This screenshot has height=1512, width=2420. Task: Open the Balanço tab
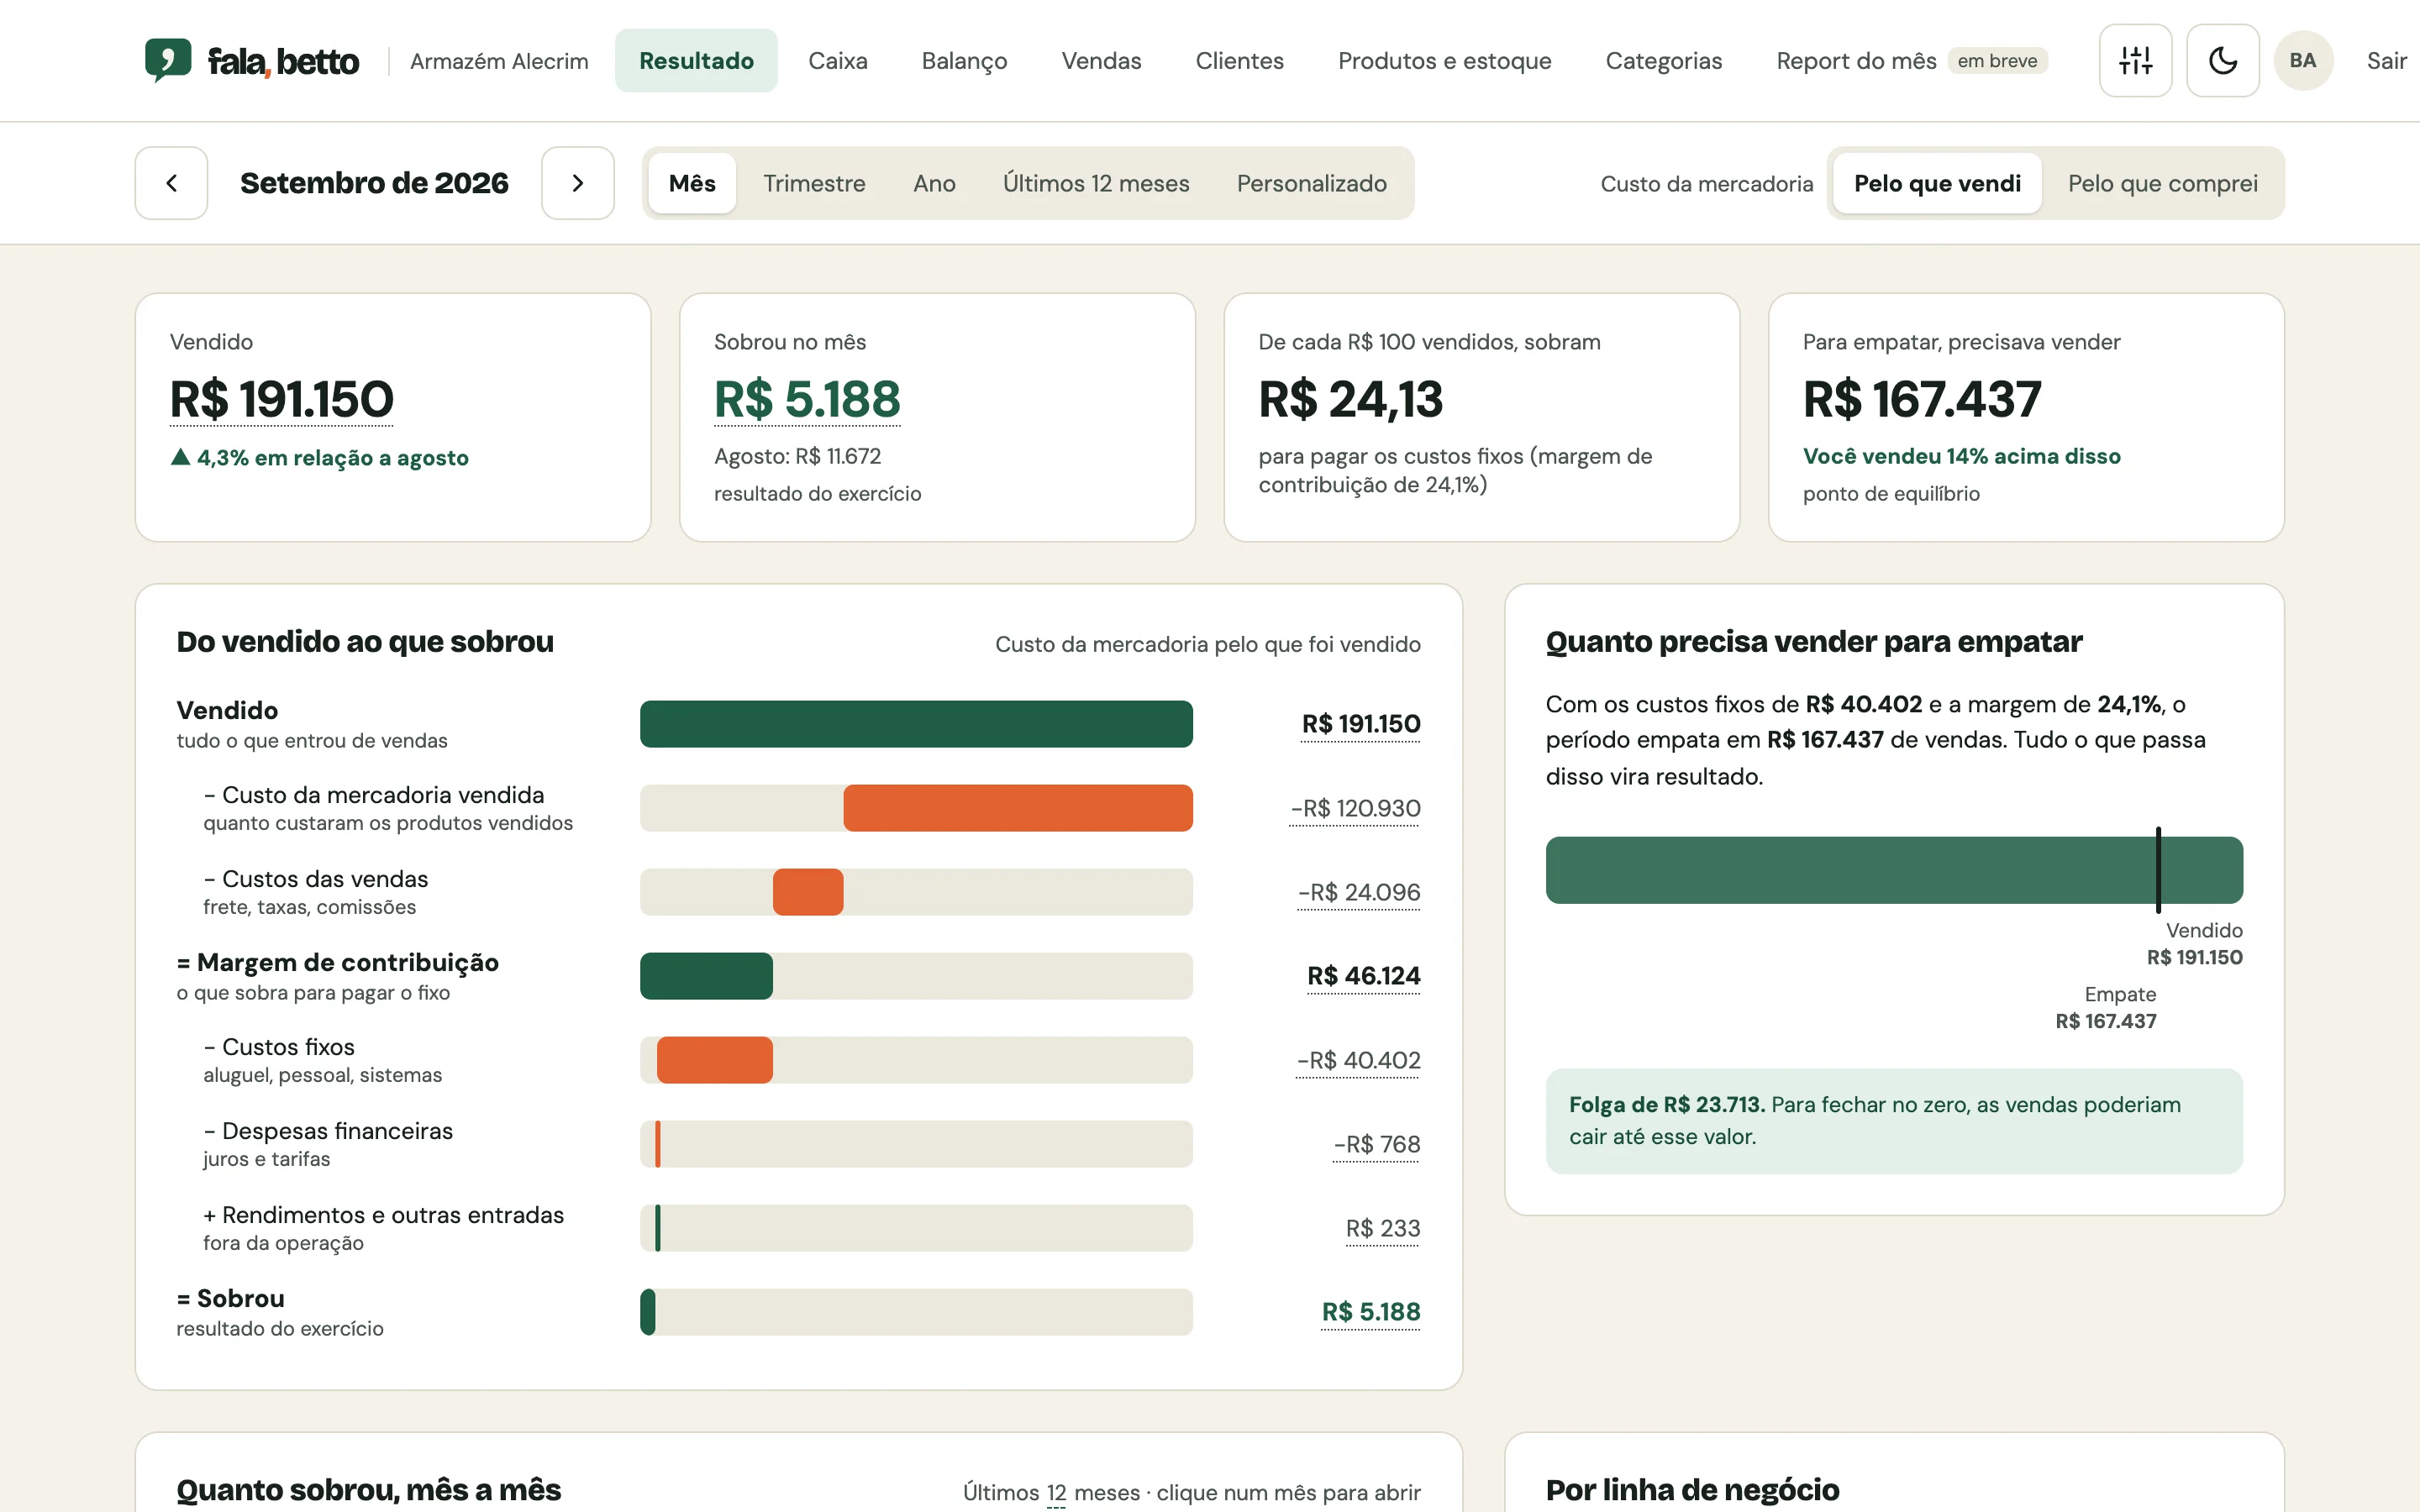point(964,60)
